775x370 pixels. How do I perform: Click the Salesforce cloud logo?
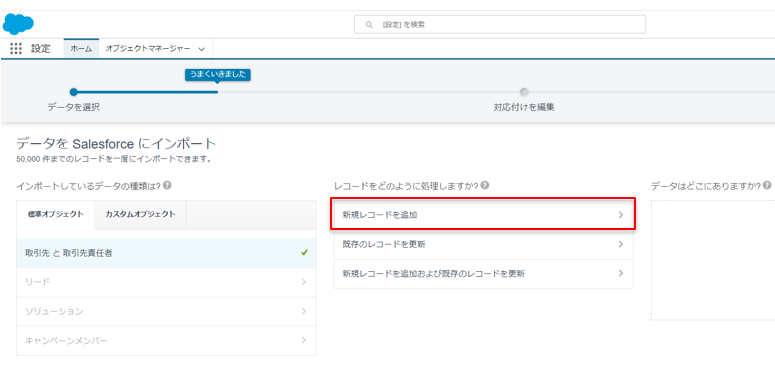tap(18, 23)
